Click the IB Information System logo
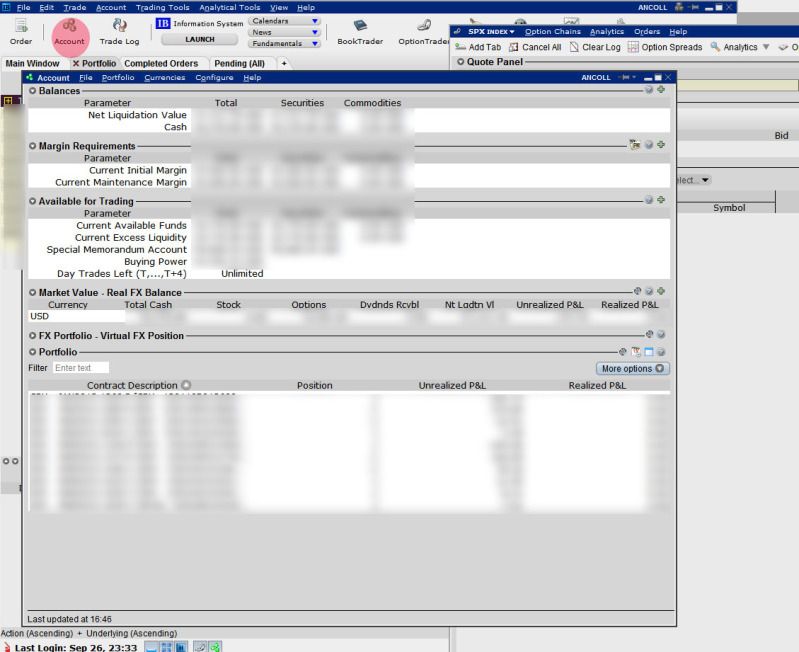Image resolution: width=799 pixels, height=652 pixels. click(x=163, y=23)
